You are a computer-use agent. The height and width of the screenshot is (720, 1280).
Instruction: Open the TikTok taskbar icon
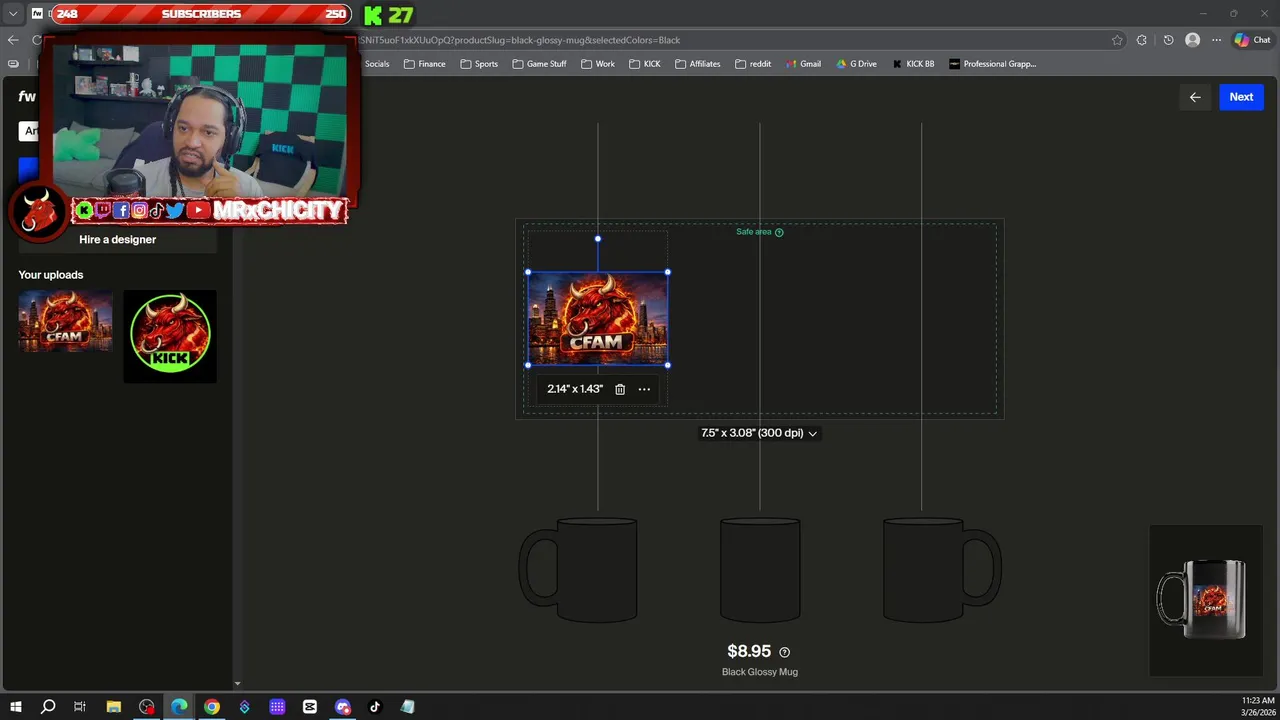(375, 707)
